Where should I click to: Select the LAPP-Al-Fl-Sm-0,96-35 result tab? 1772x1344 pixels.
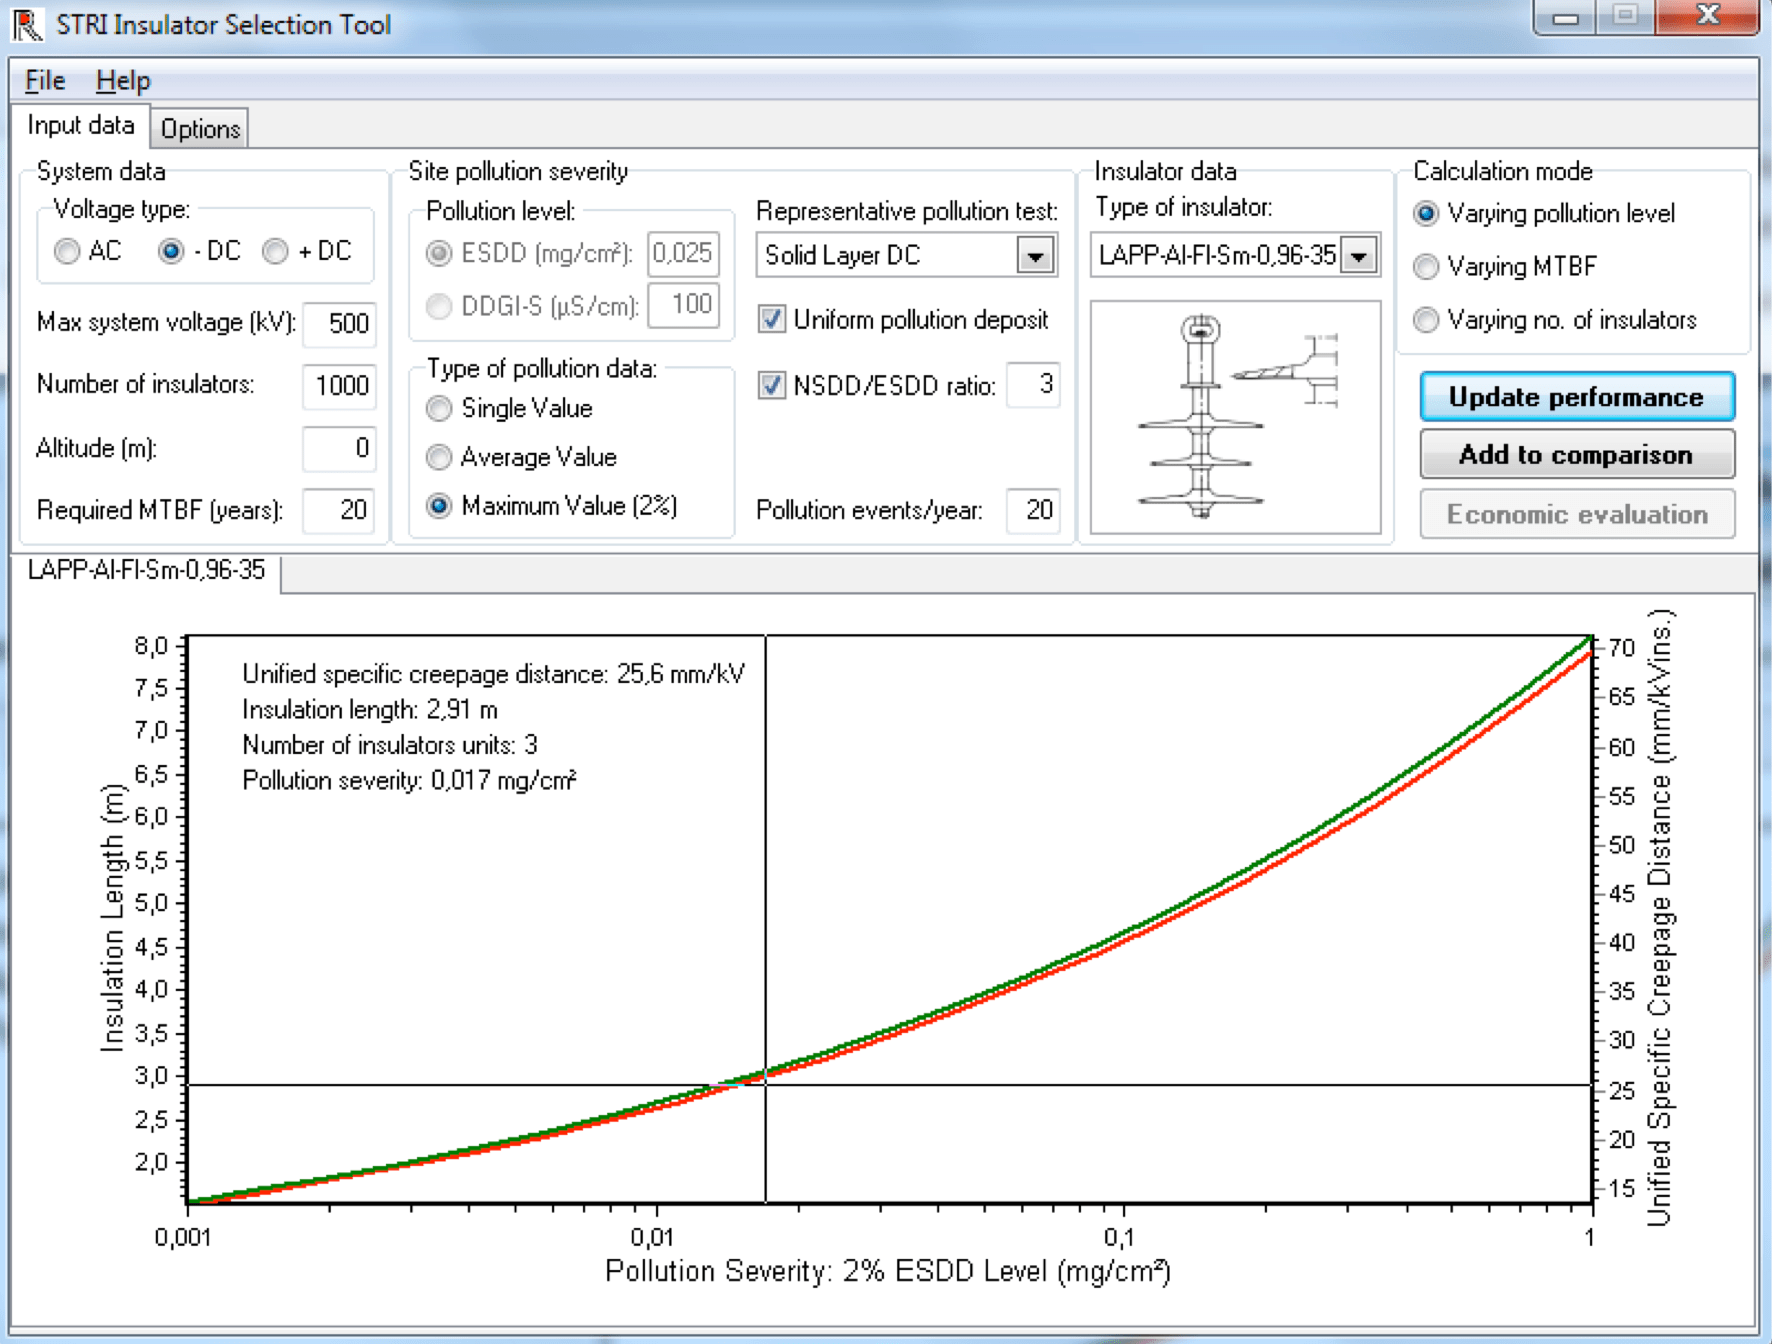coord(146,570)
